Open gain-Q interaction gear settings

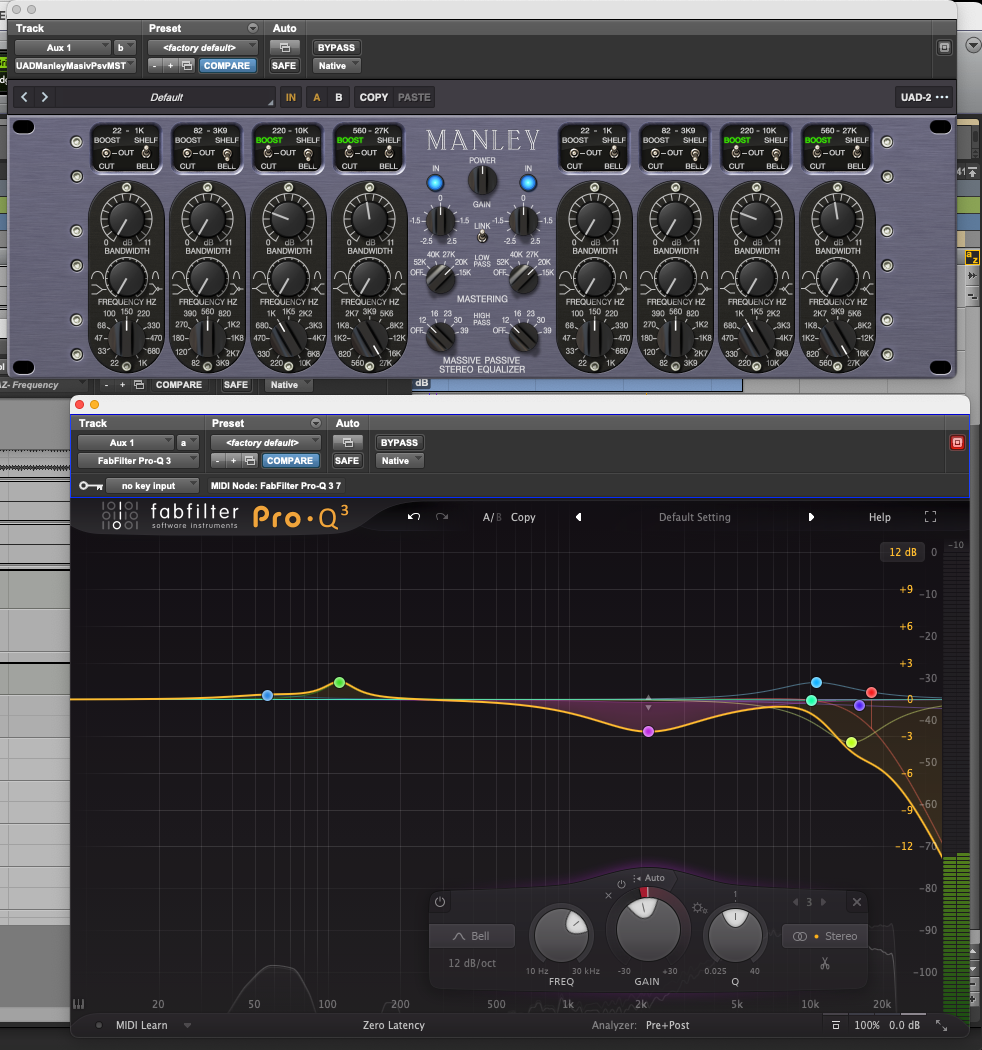[699, 908]
